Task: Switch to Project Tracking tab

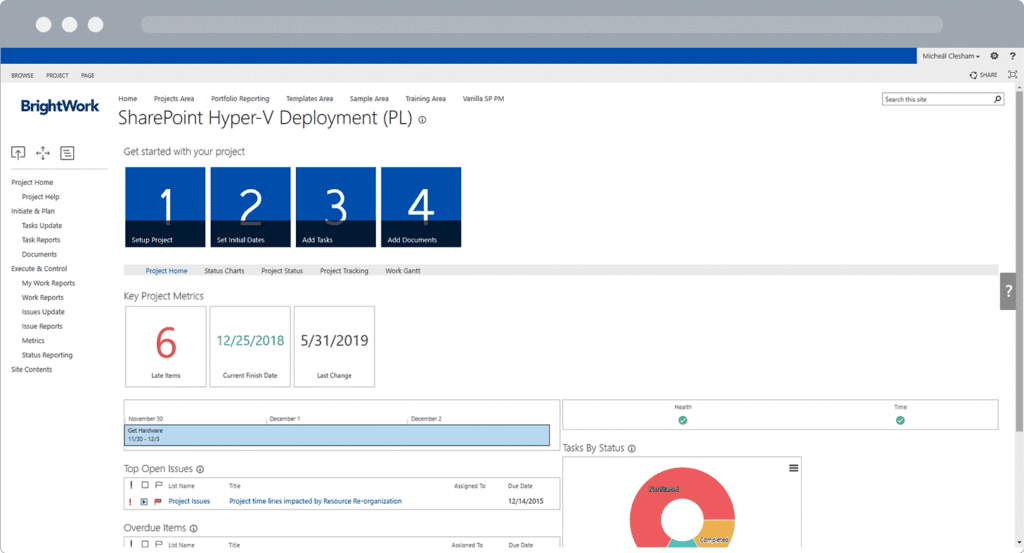Action: (x=344, y=271)
